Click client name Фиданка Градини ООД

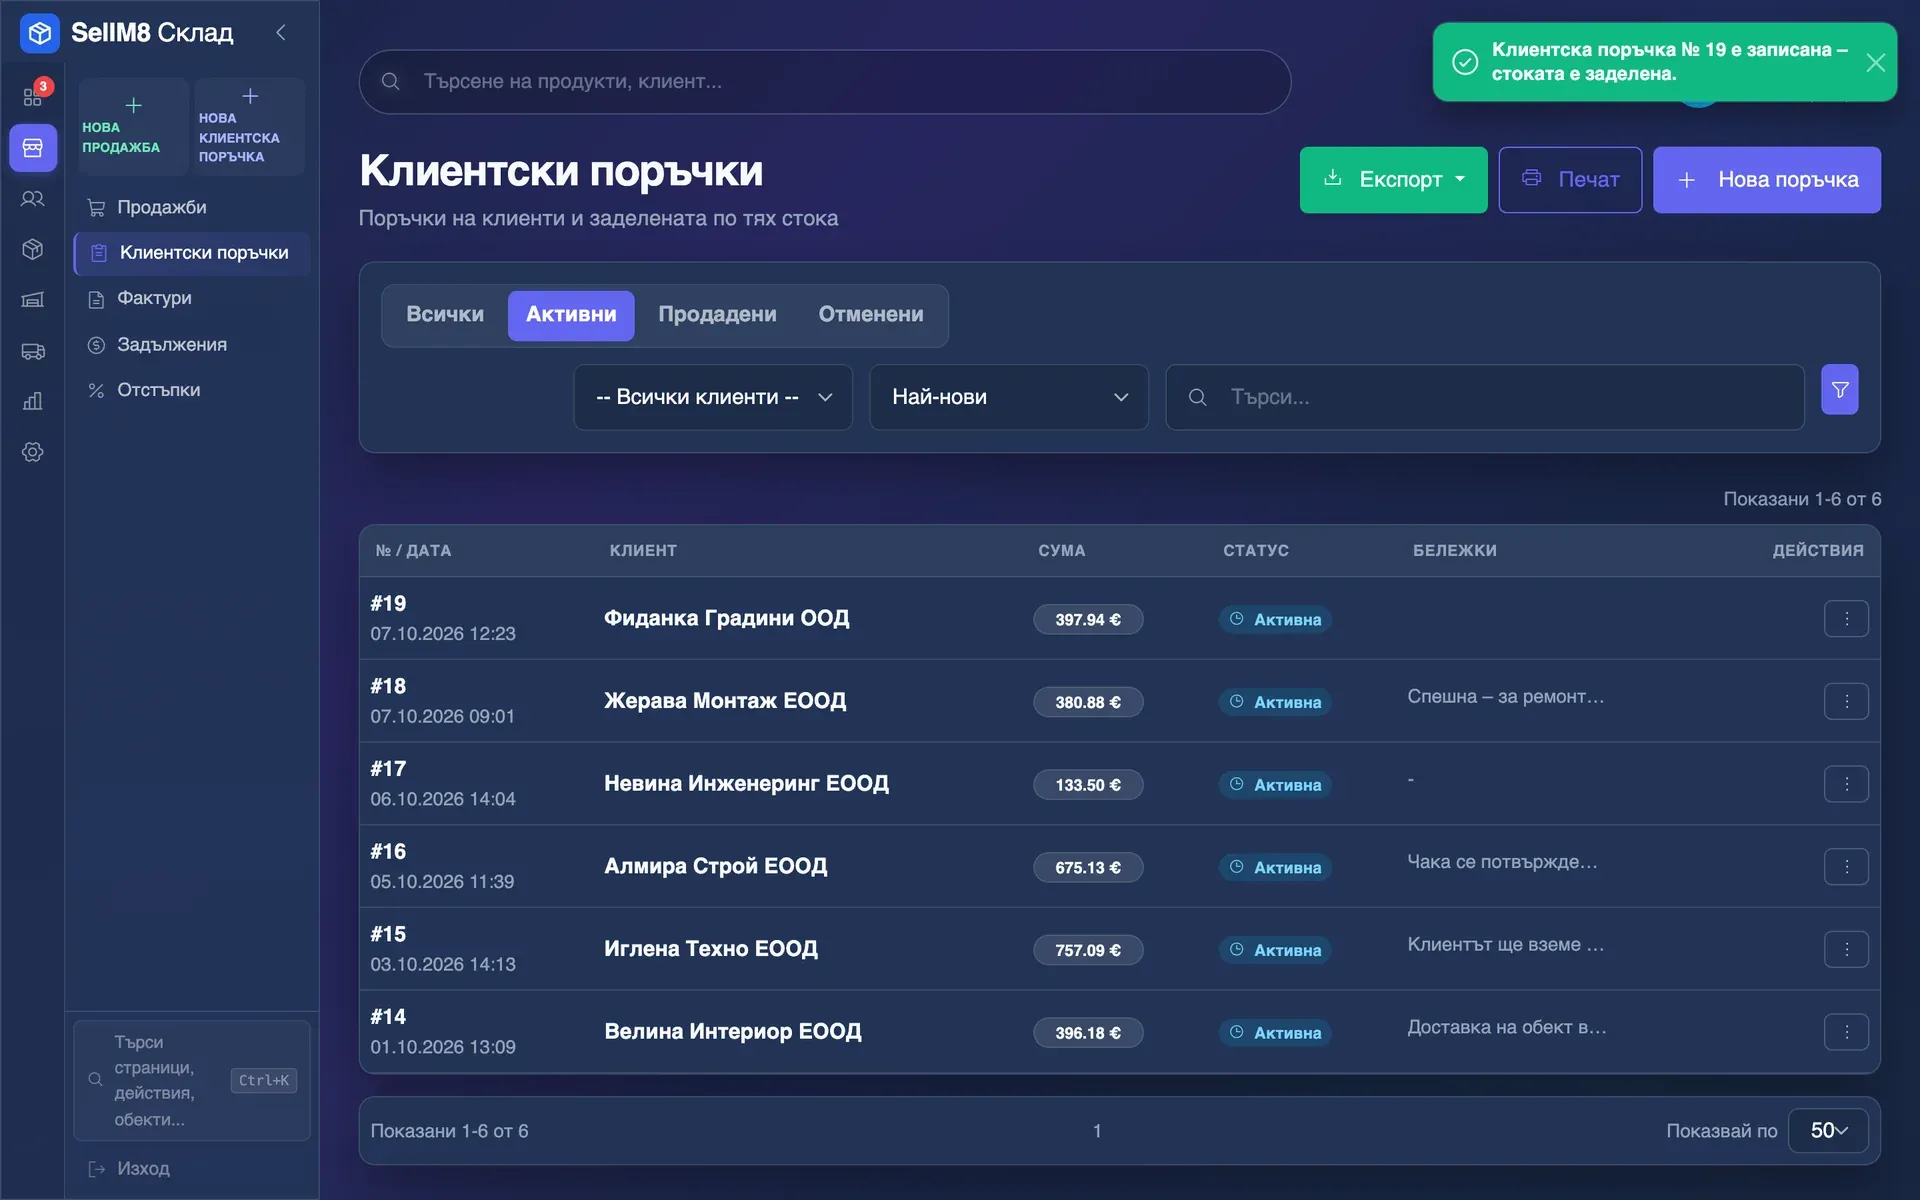click(x=727, y=618)
